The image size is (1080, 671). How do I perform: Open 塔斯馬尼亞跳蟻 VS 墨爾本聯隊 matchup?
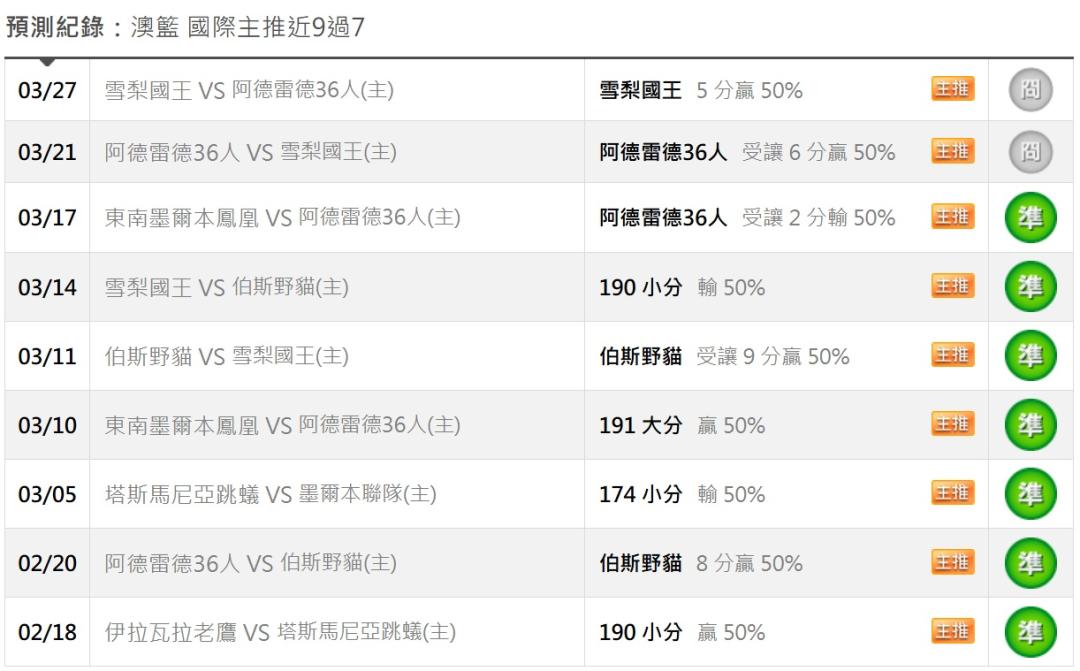point(271,494)
